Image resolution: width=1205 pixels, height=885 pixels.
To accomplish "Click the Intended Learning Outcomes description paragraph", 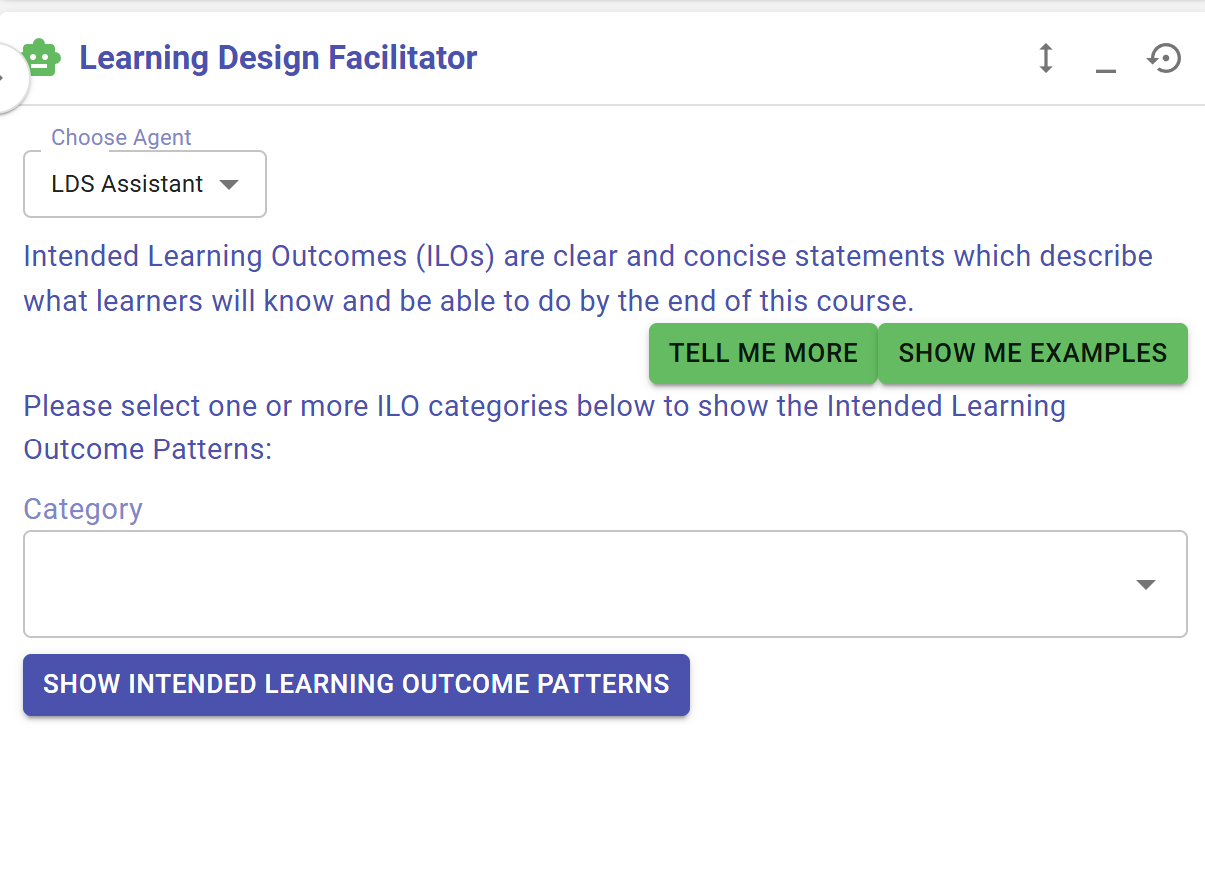I will click(588, 278).
